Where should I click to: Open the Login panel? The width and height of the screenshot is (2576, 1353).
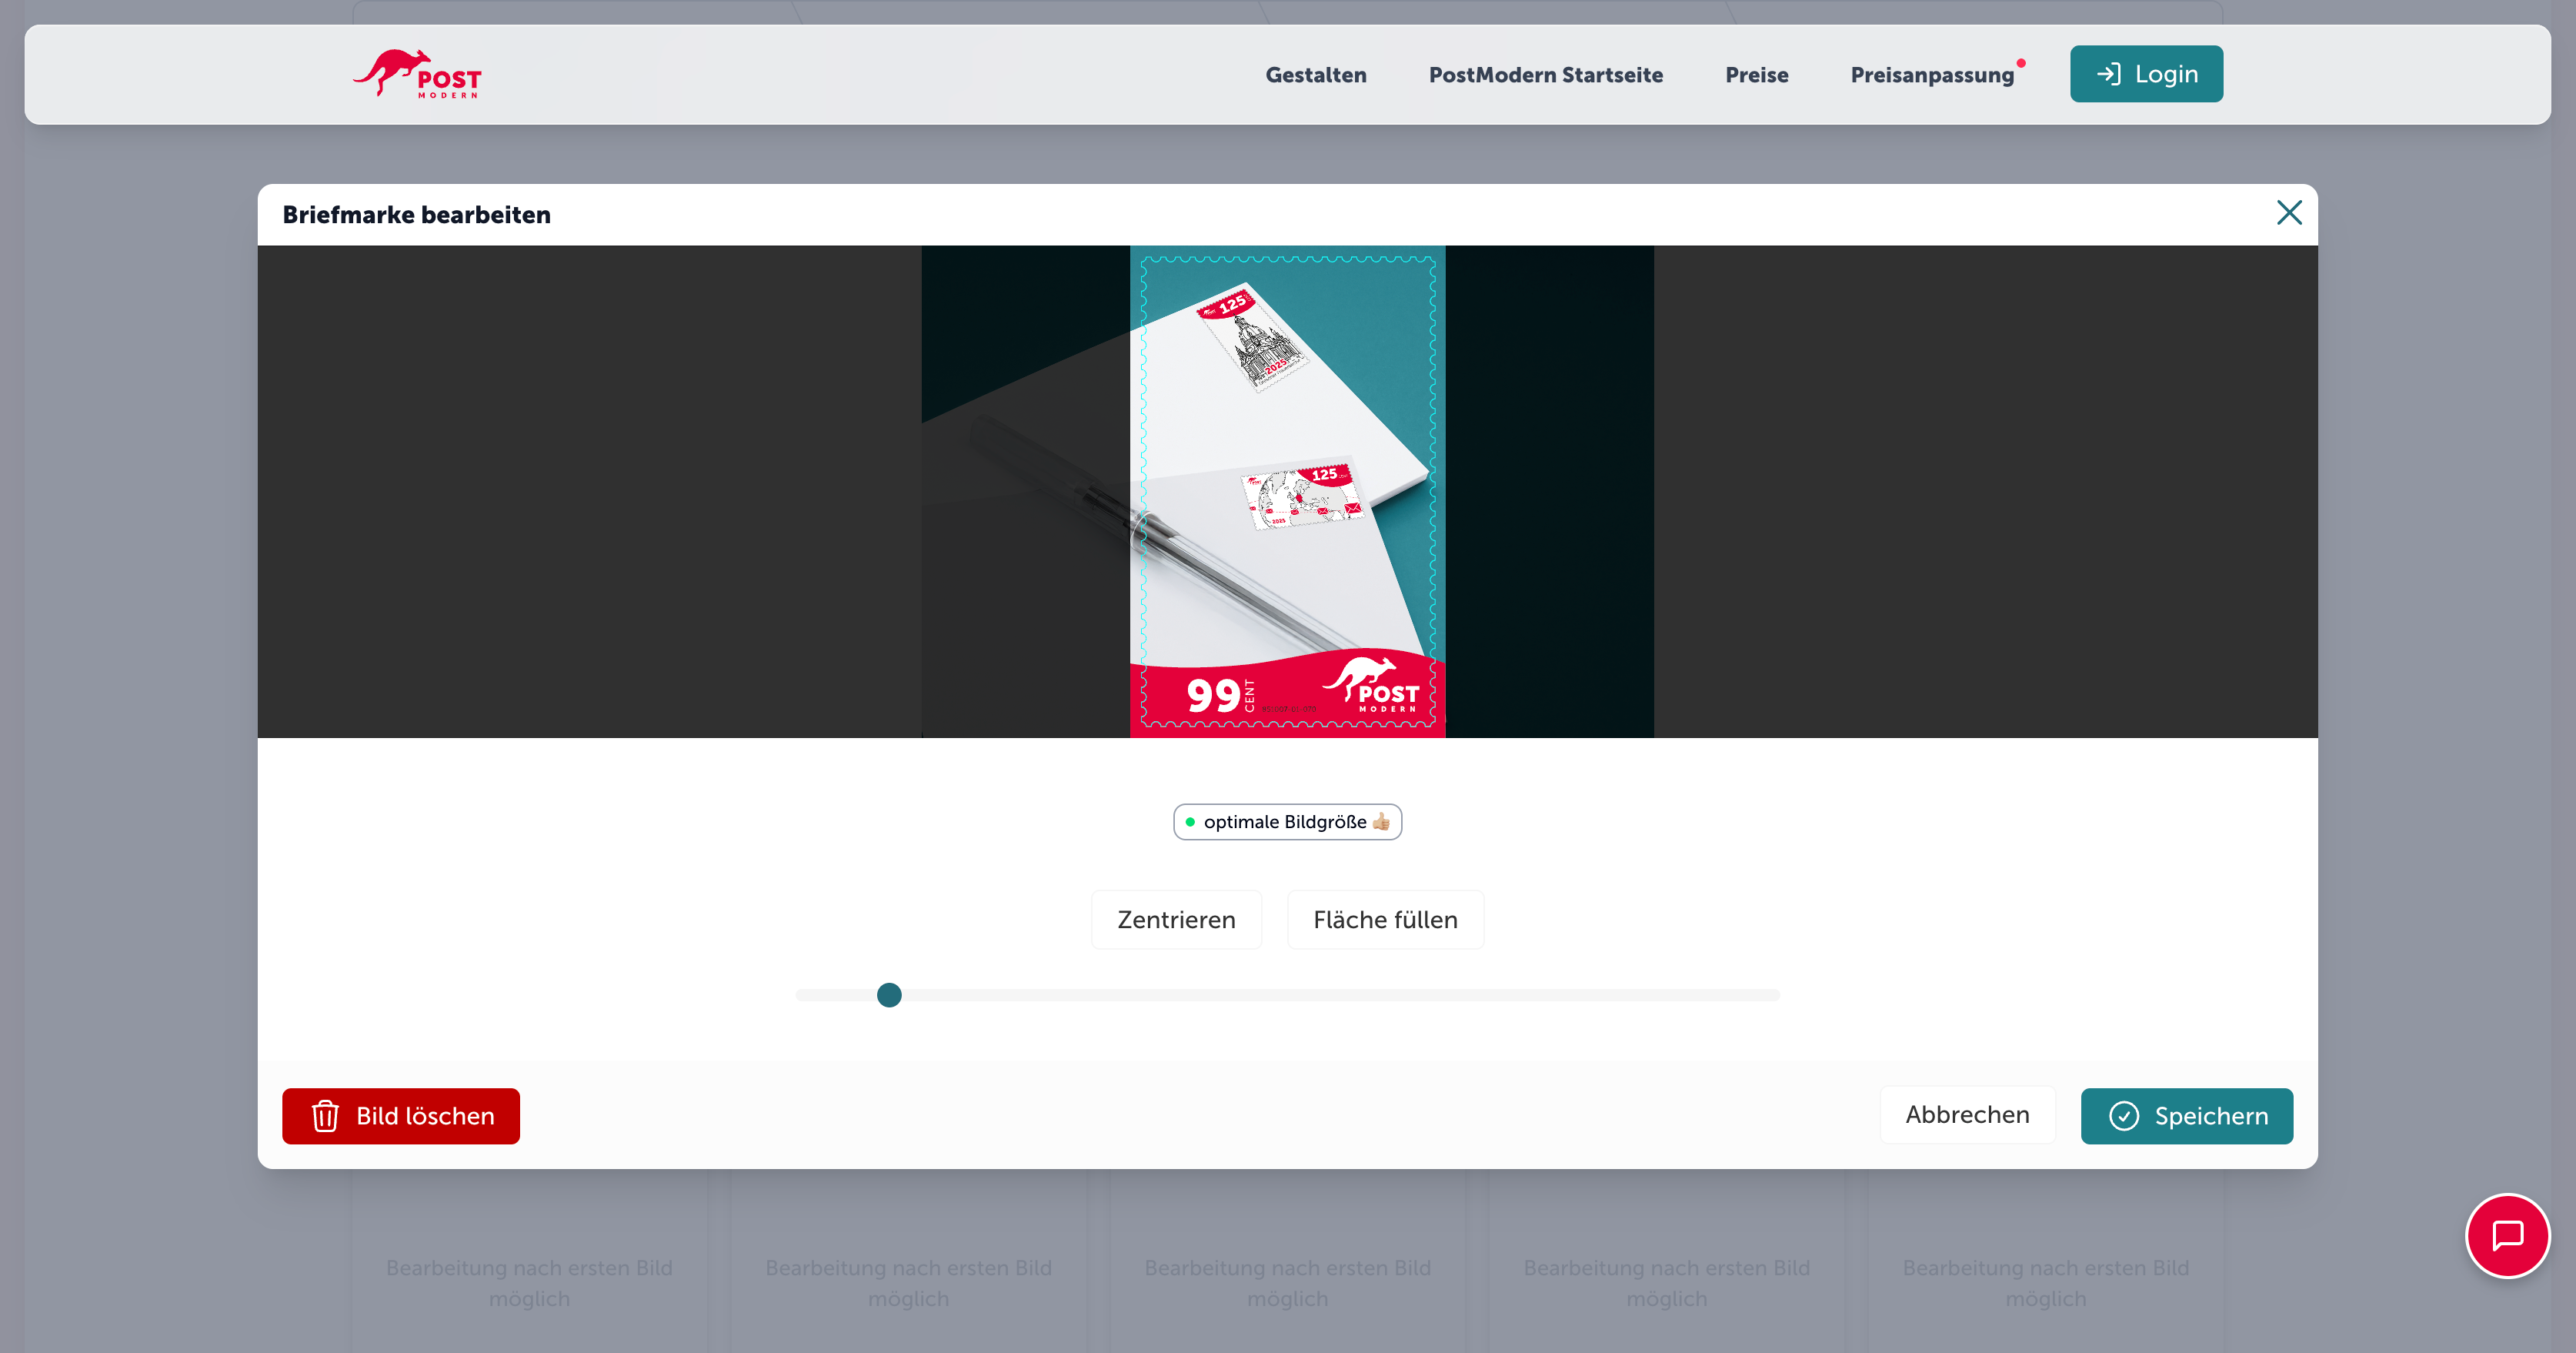point(2146,73)
